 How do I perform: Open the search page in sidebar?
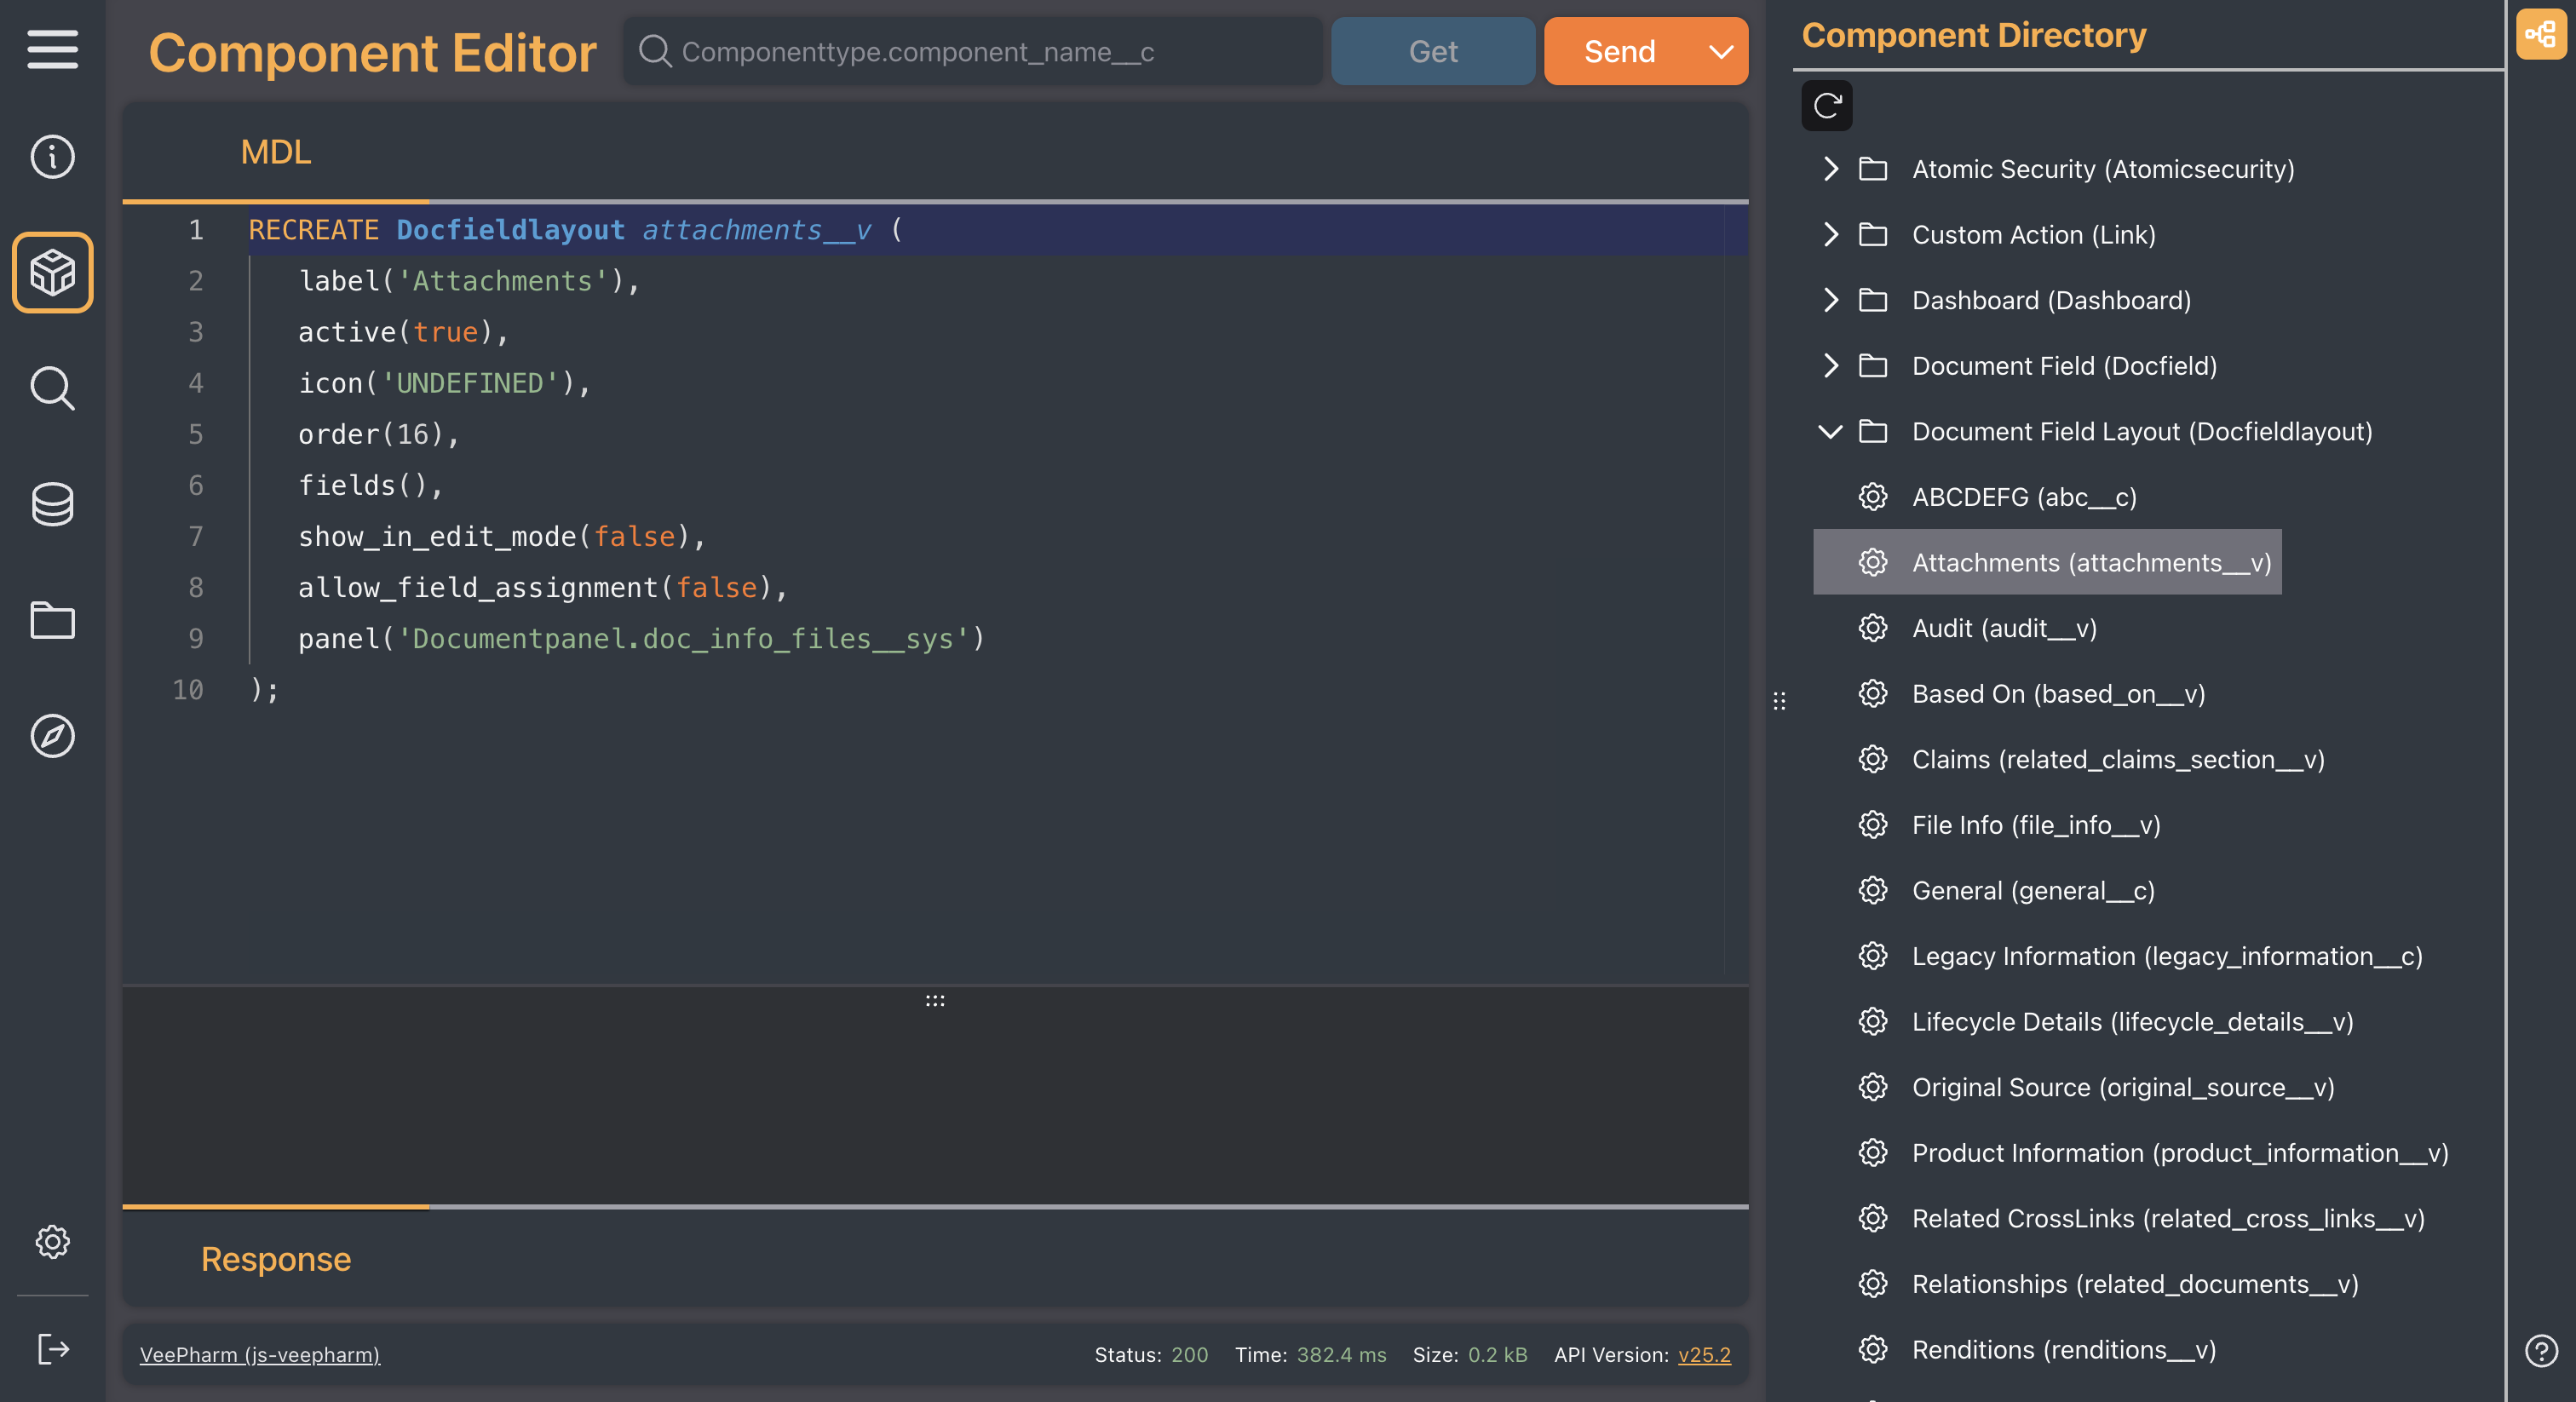[x=52, y=388]
